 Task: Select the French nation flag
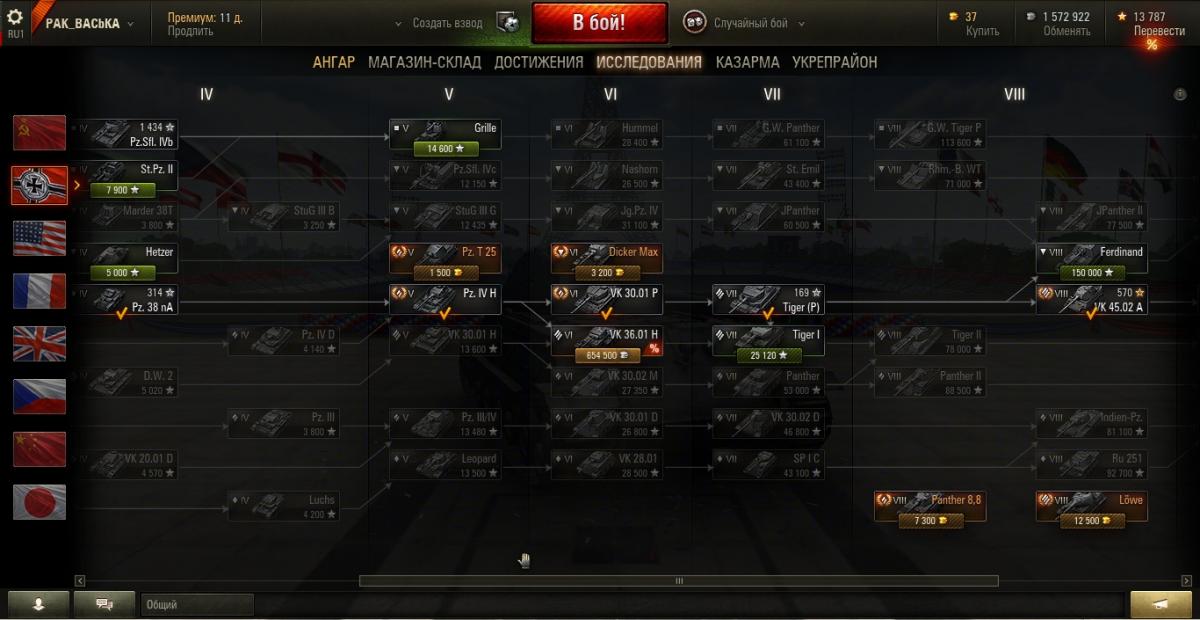point(40,291)
